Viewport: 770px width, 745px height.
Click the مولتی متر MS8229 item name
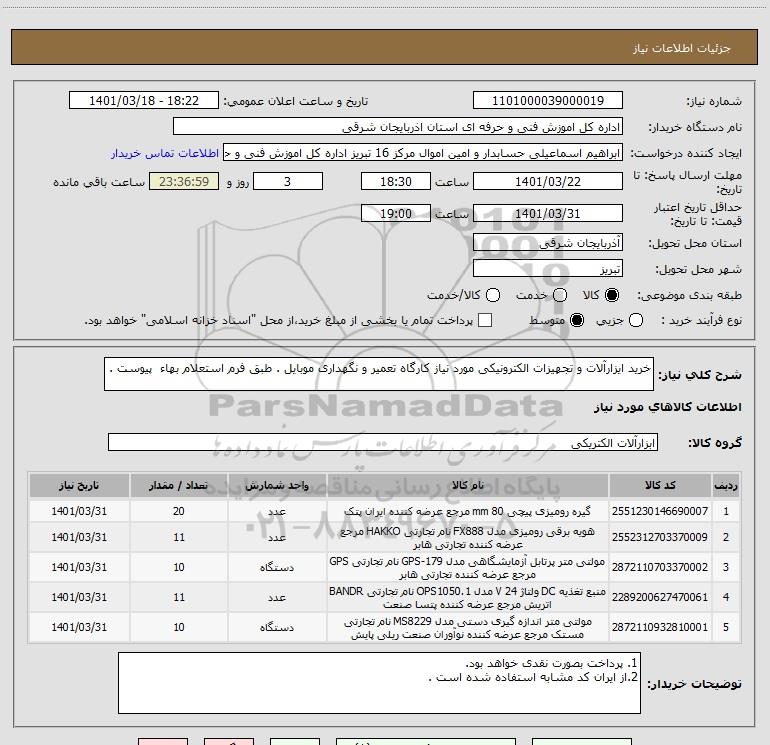(x=468, y=628)
